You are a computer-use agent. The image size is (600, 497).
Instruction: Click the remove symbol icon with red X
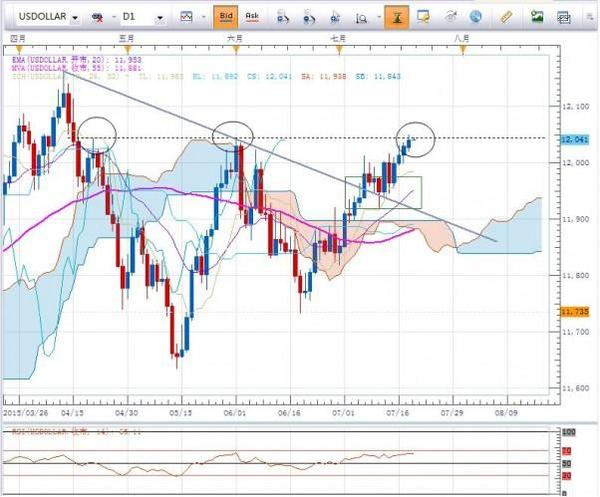point(98,18)
